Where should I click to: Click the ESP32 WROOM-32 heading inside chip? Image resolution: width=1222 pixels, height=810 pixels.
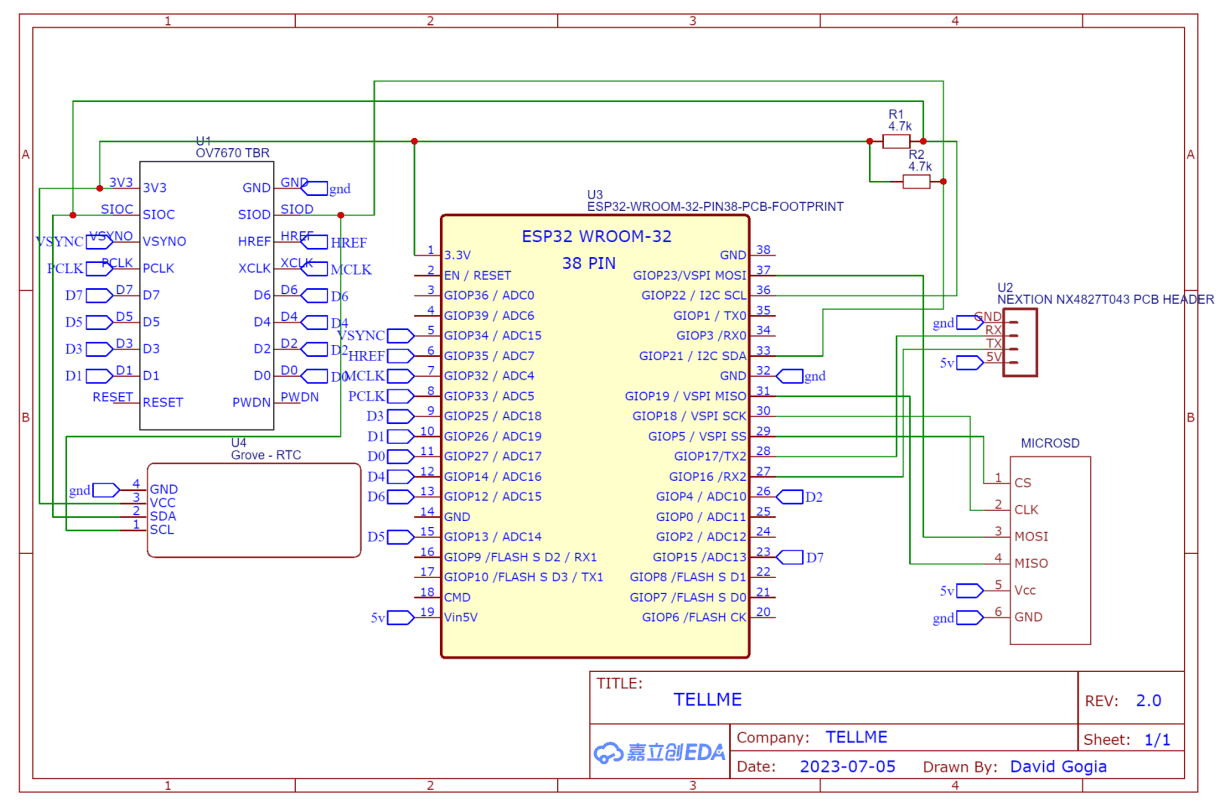(x=597, y=237)
